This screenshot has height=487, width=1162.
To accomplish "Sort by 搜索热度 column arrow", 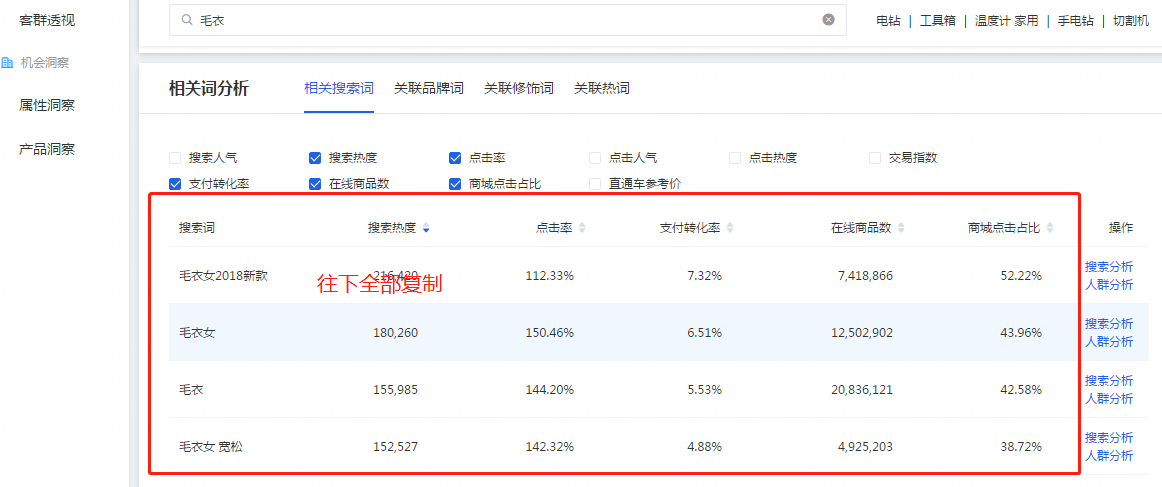I will (x=425, y=228).
